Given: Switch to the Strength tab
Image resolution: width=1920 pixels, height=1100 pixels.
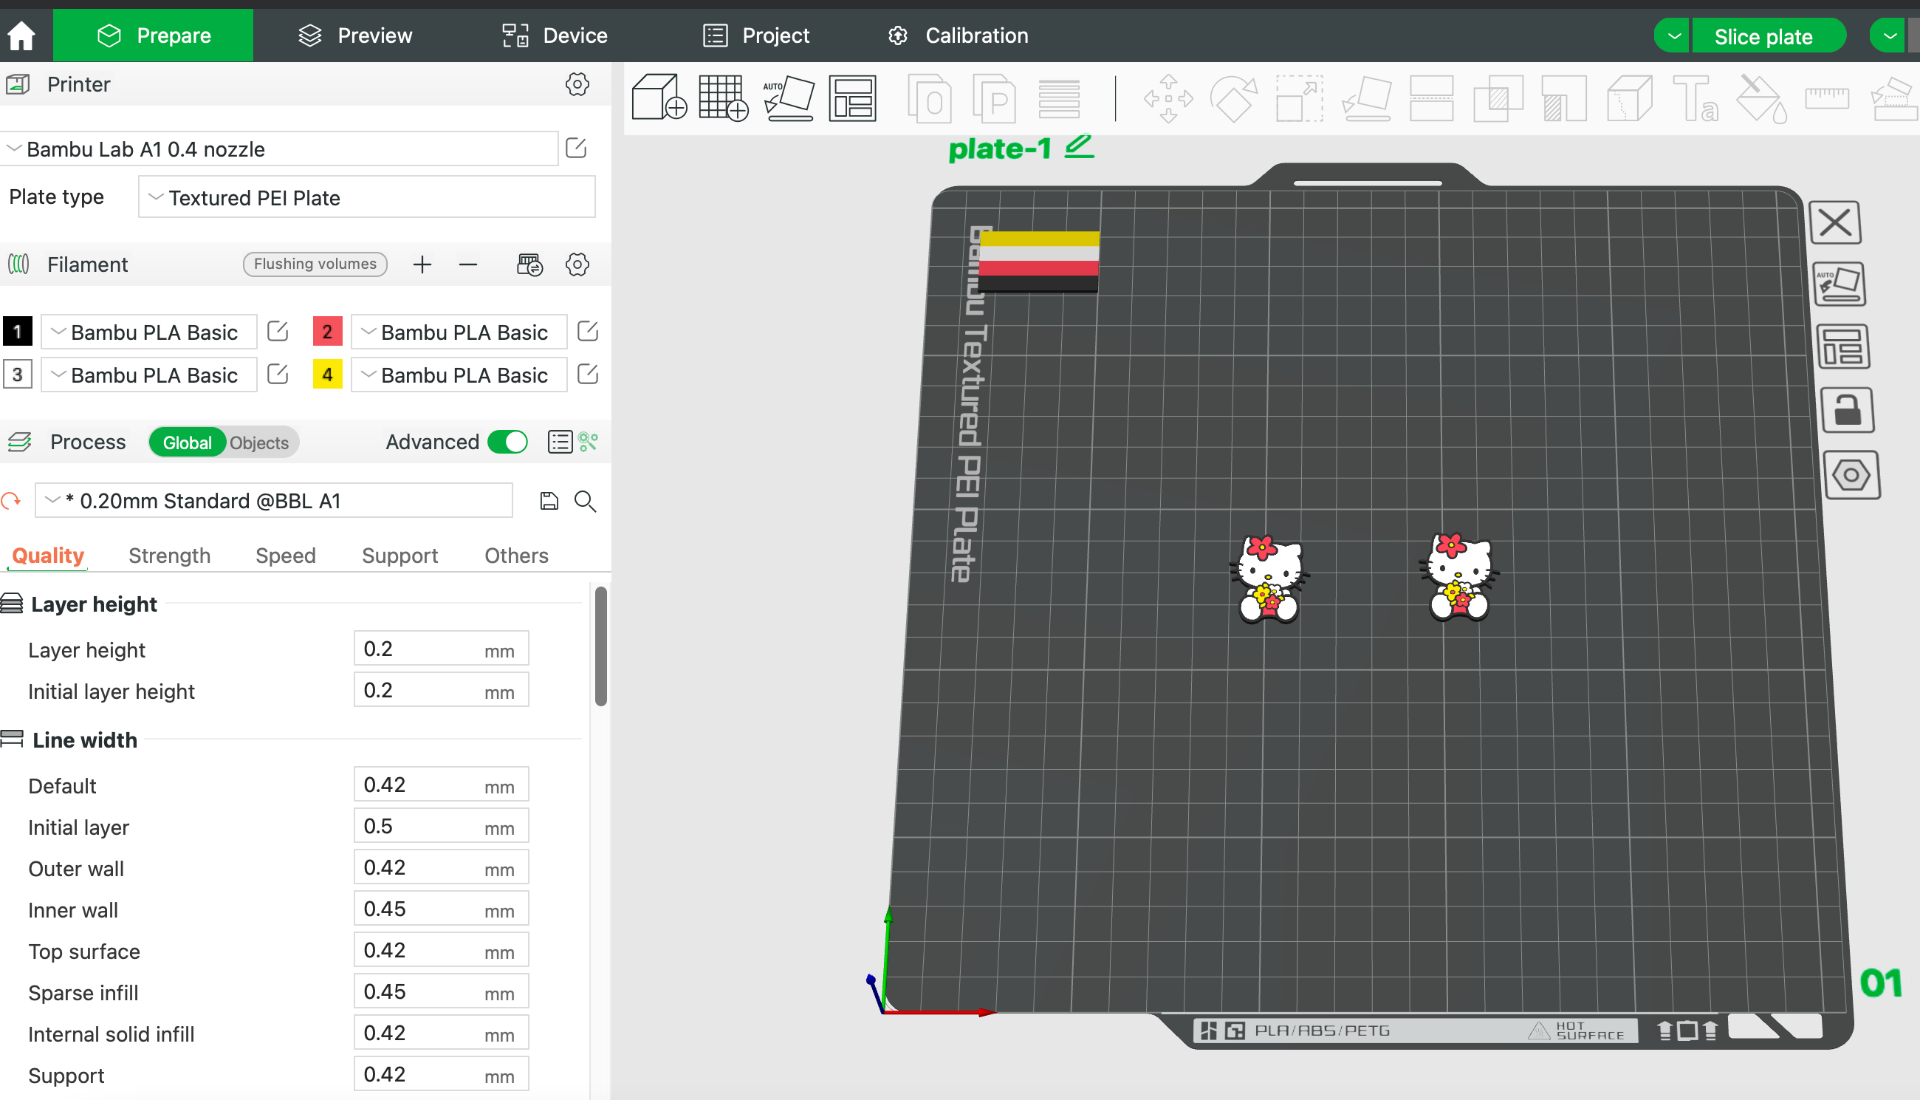Looking at the screenshot, I should point(169,556).
